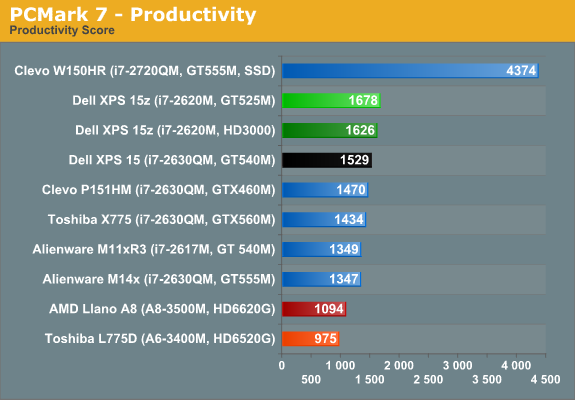
Task: Click the light green 1678 bar
Action: [x=331, y=100]
